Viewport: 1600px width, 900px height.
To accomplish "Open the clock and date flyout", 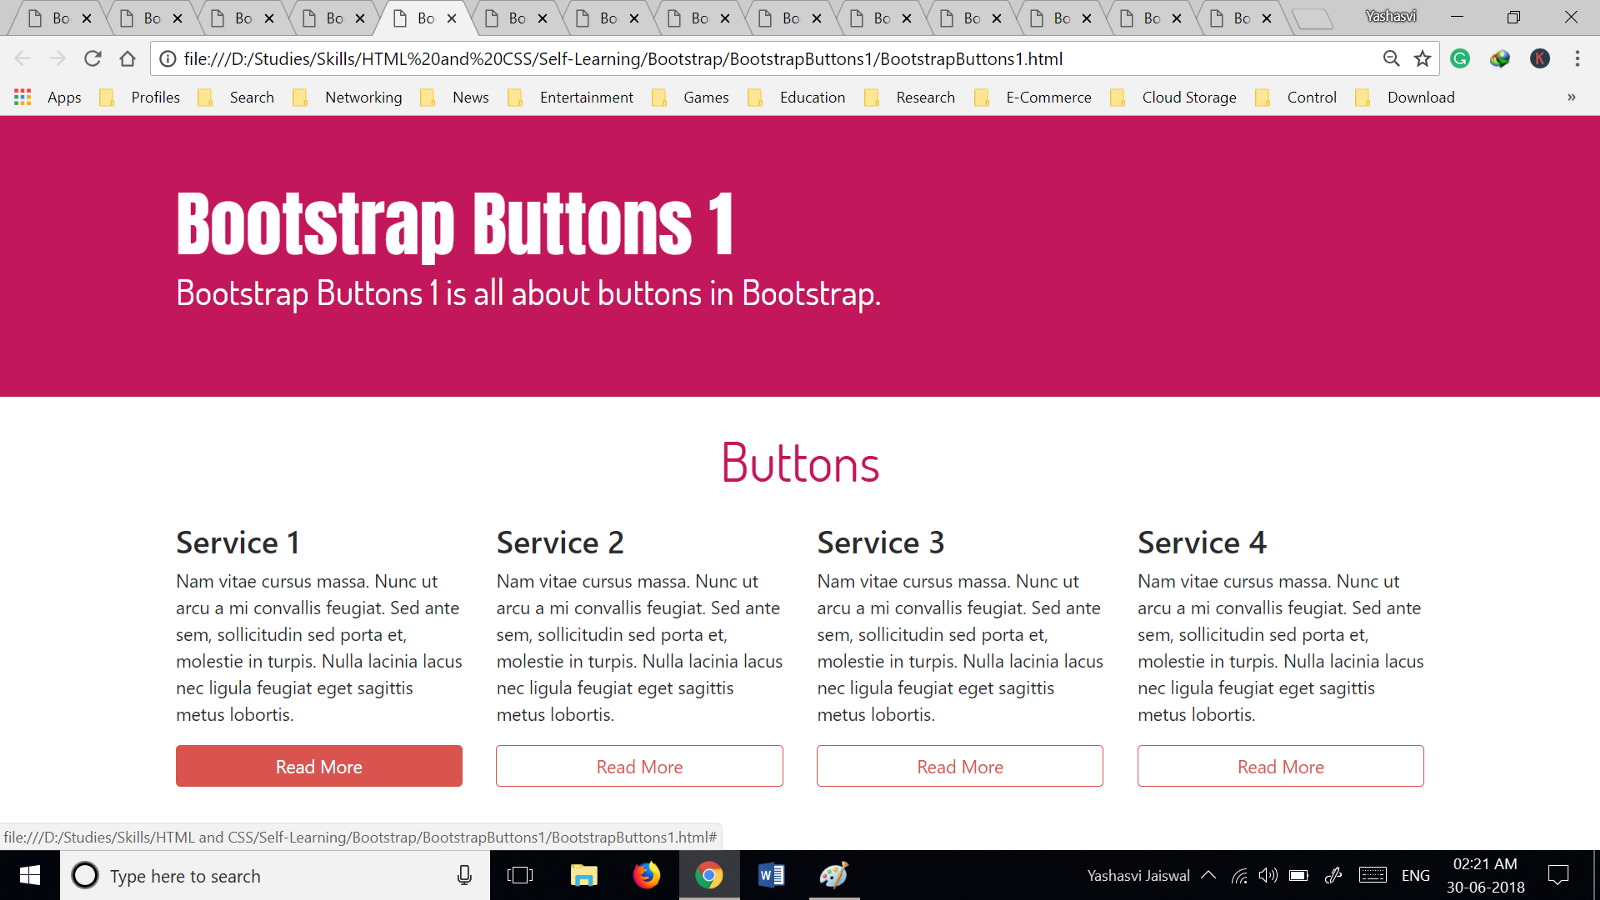I will pos(1485,876).
